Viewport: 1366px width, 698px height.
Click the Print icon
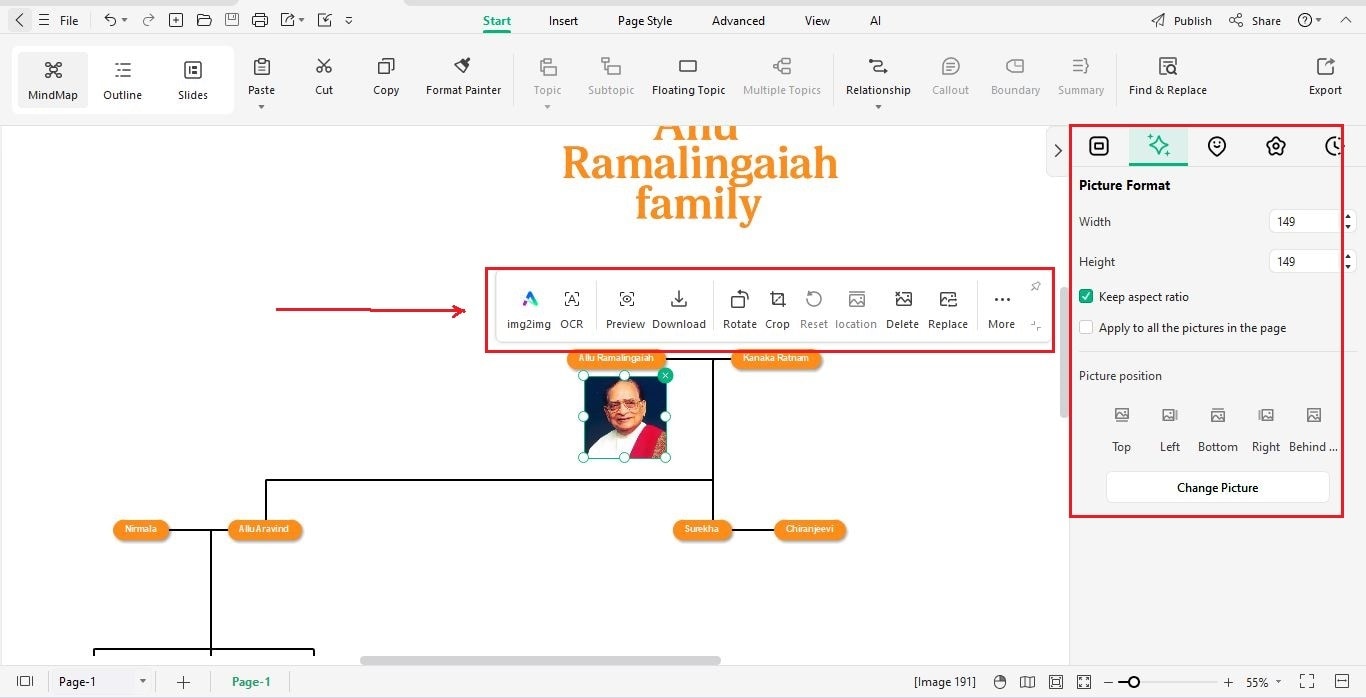point(260,20)
